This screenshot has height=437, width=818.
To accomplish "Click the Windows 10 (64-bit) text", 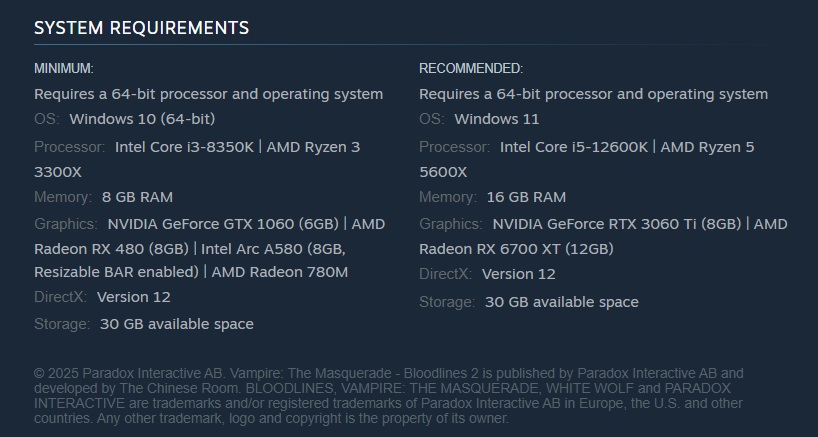I will (142, 119).
